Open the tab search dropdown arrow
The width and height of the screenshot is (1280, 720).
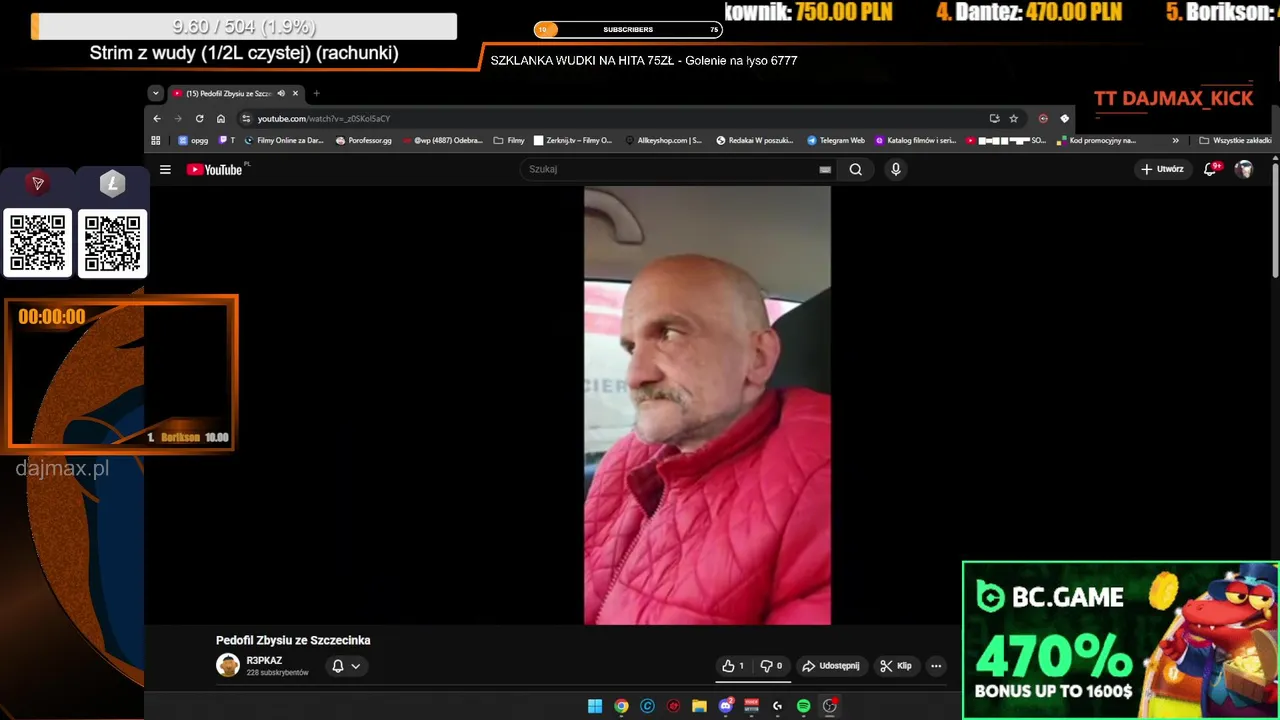coord(155,93)
